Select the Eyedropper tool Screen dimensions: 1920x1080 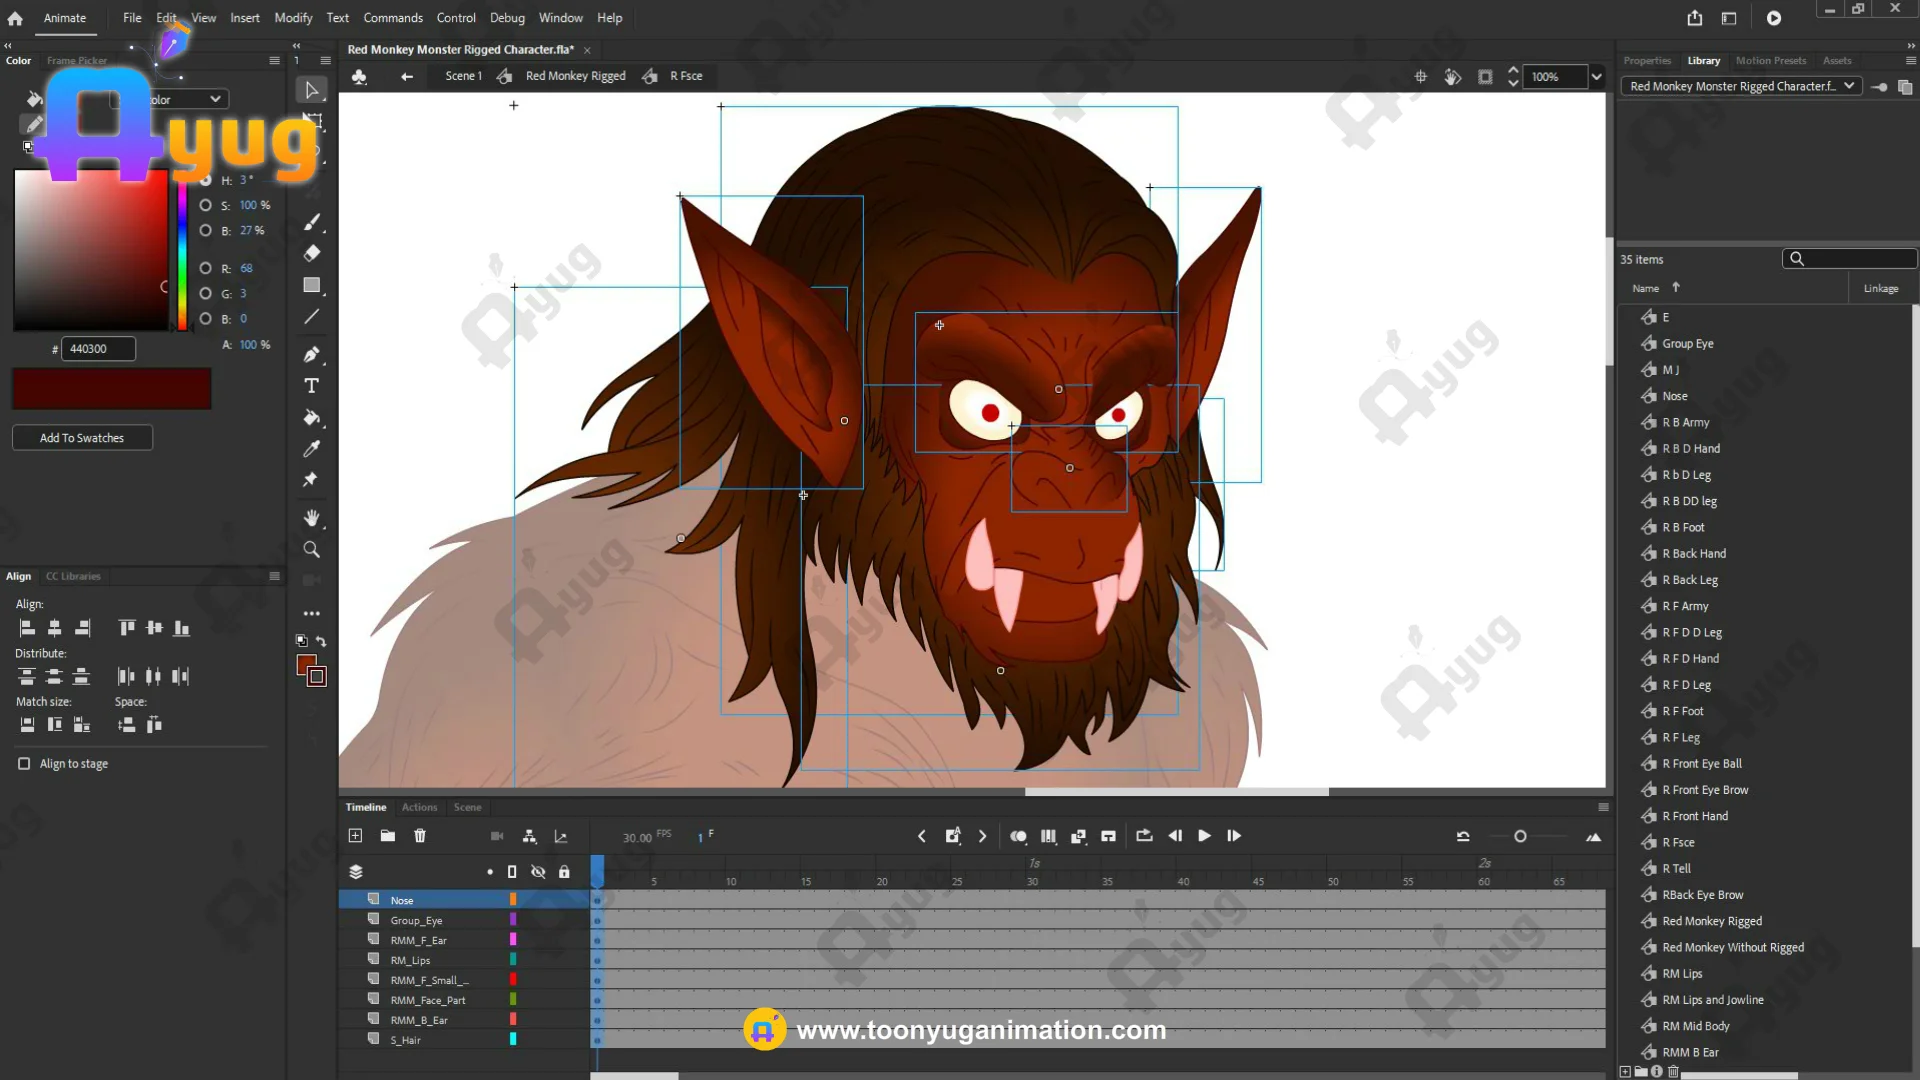(x=311, y=449)
